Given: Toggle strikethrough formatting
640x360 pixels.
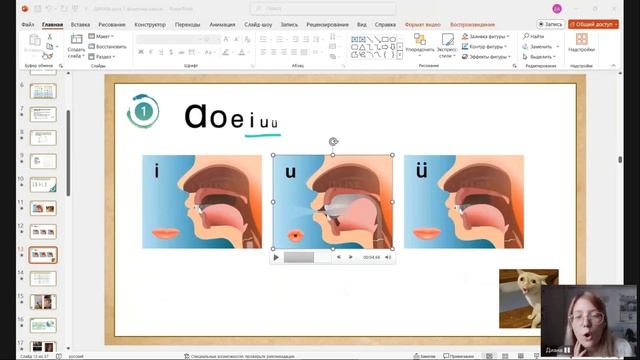Looking at the screenshot, I should tap(181, 52).
